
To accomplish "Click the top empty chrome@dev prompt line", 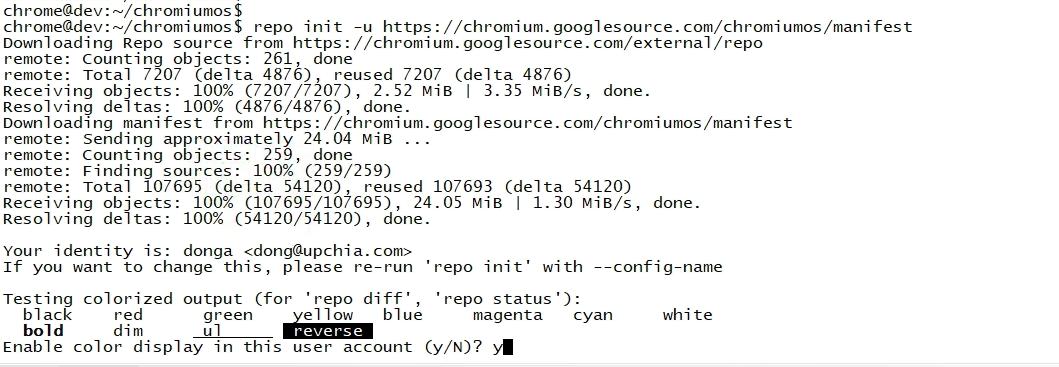I will coord(123,11).
